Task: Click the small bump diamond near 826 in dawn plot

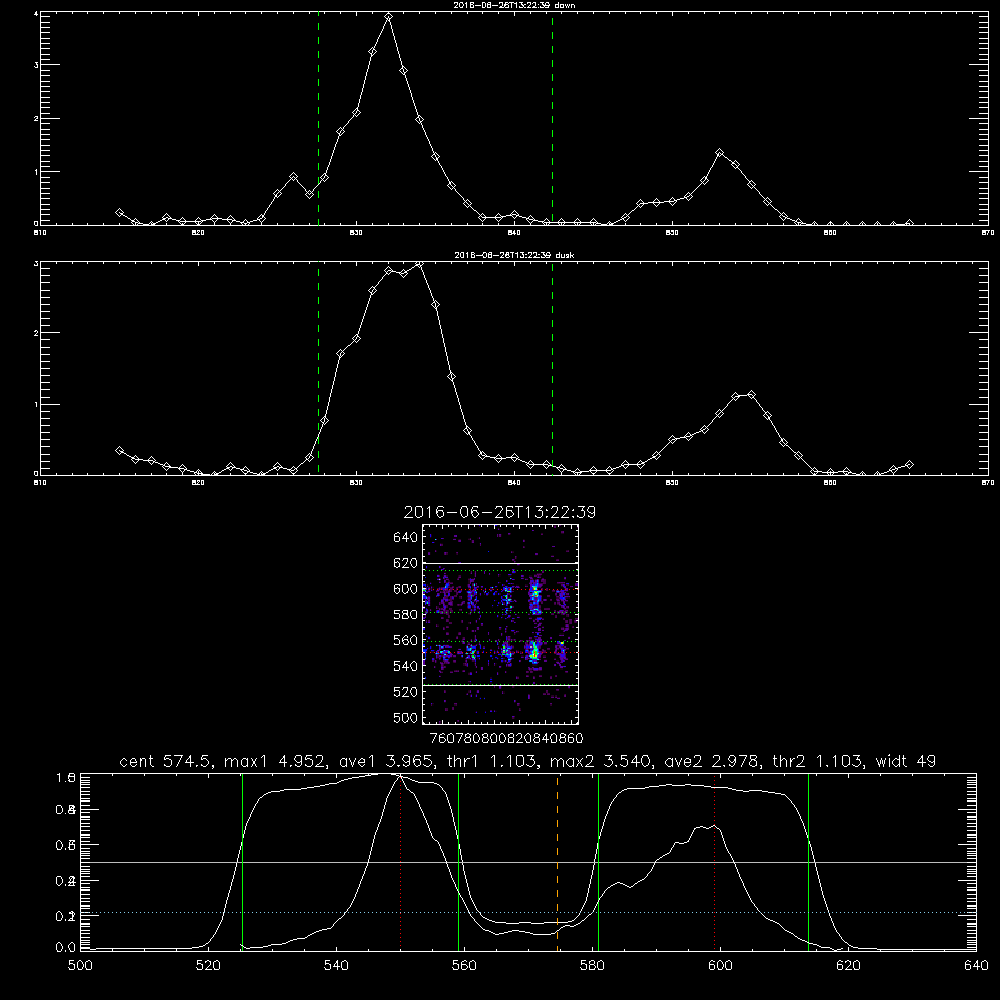Action: 293,177
